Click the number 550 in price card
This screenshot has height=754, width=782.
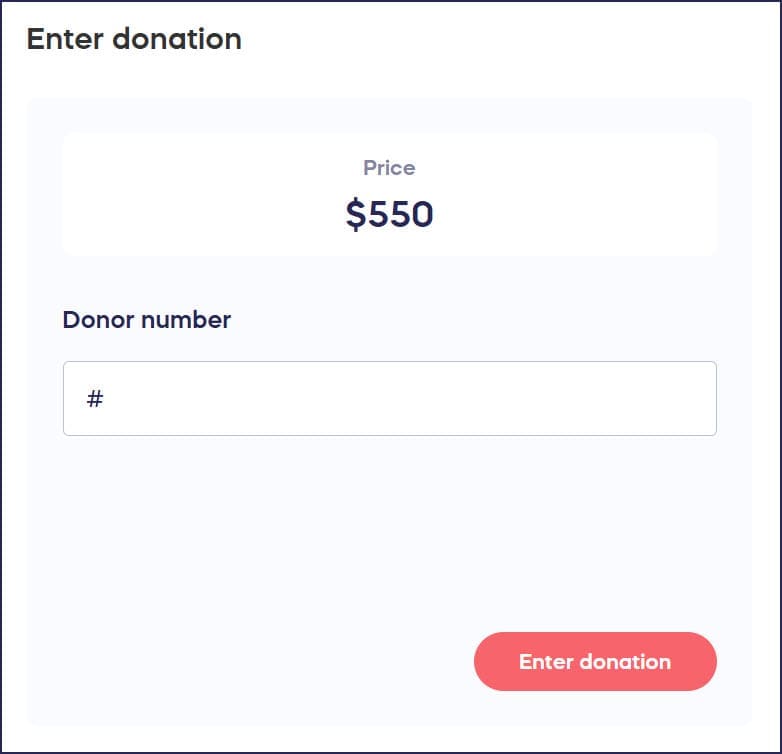tap(401, 215)
